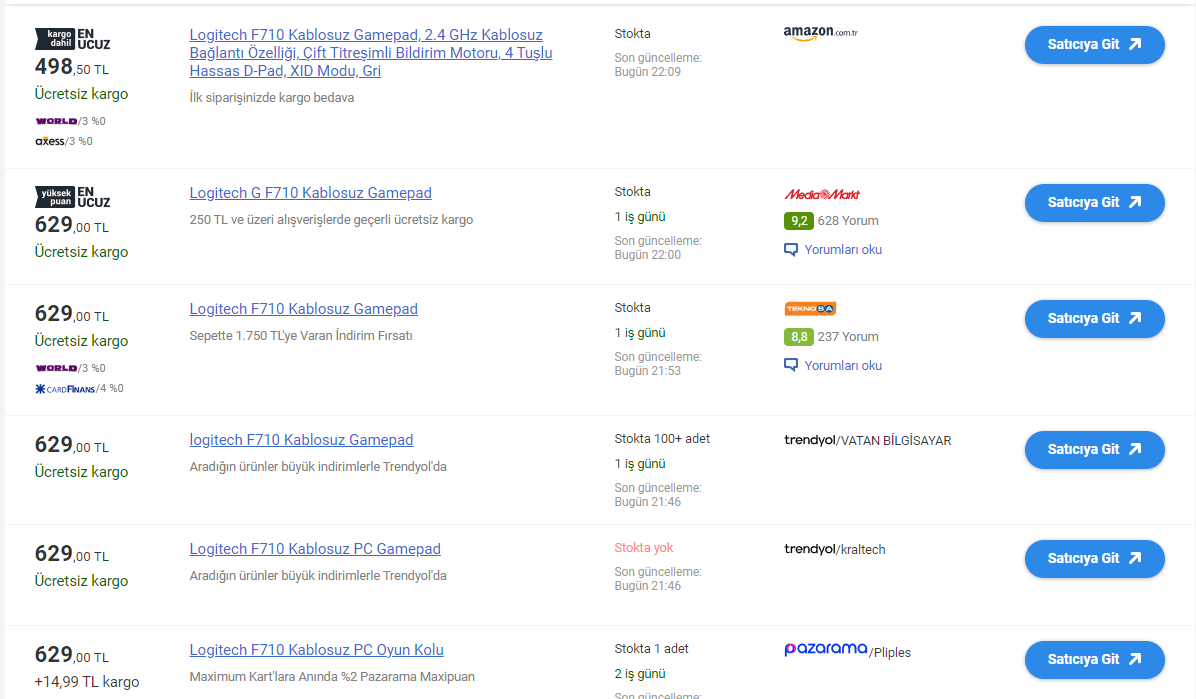
Task: Click the MediaMarkt seller logo
Action: tap(822, 194)
